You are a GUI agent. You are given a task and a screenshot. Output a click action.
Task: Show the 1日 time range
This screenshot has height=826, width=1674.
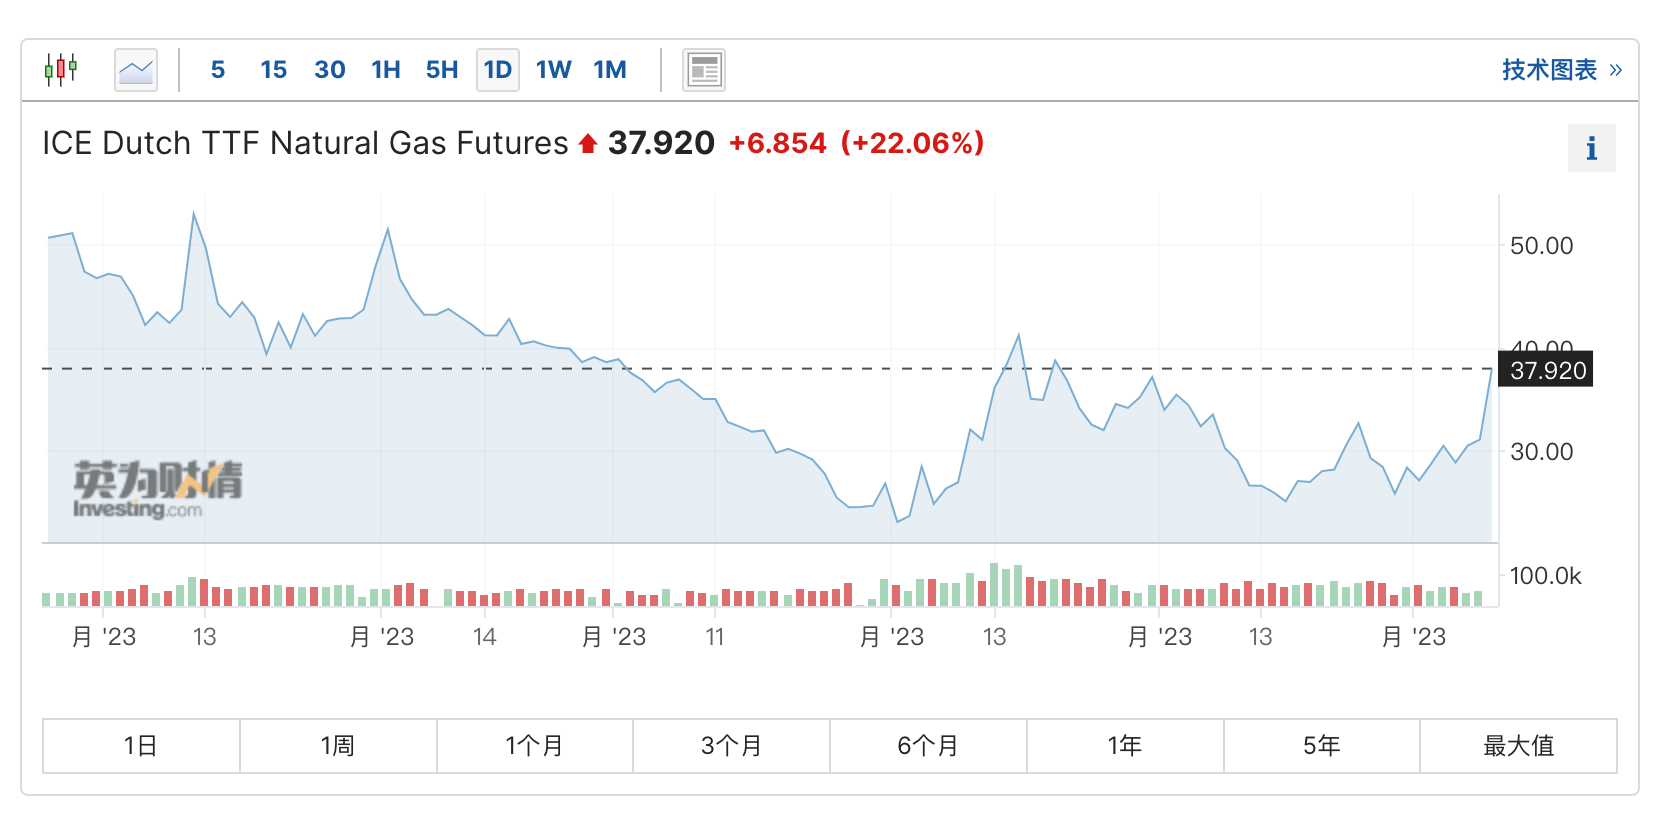141,746
